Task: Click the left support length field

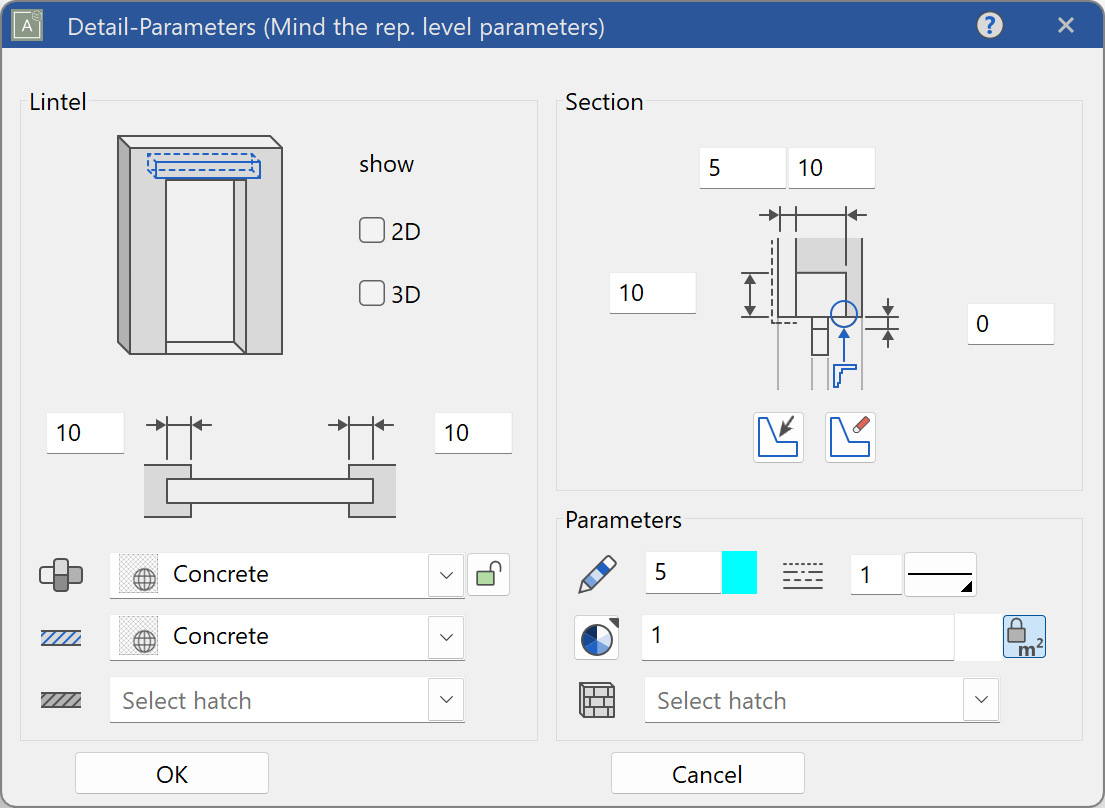Action: [85, 433]
